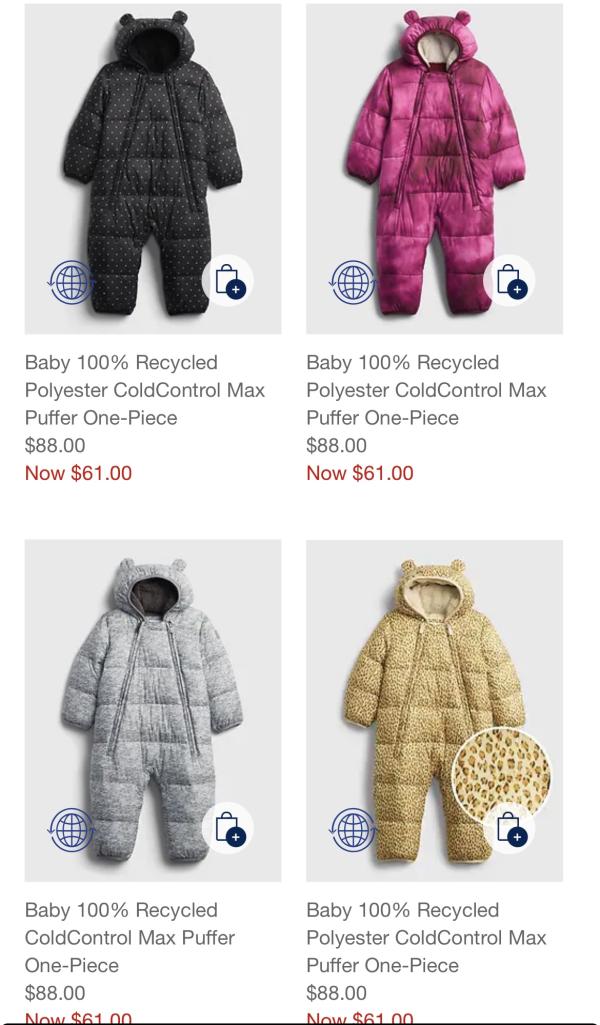Viewport: 600px width, 1025px height.
Task: Tap recycled globe icon on leopard print puffer
Action: tap(353, 830)
